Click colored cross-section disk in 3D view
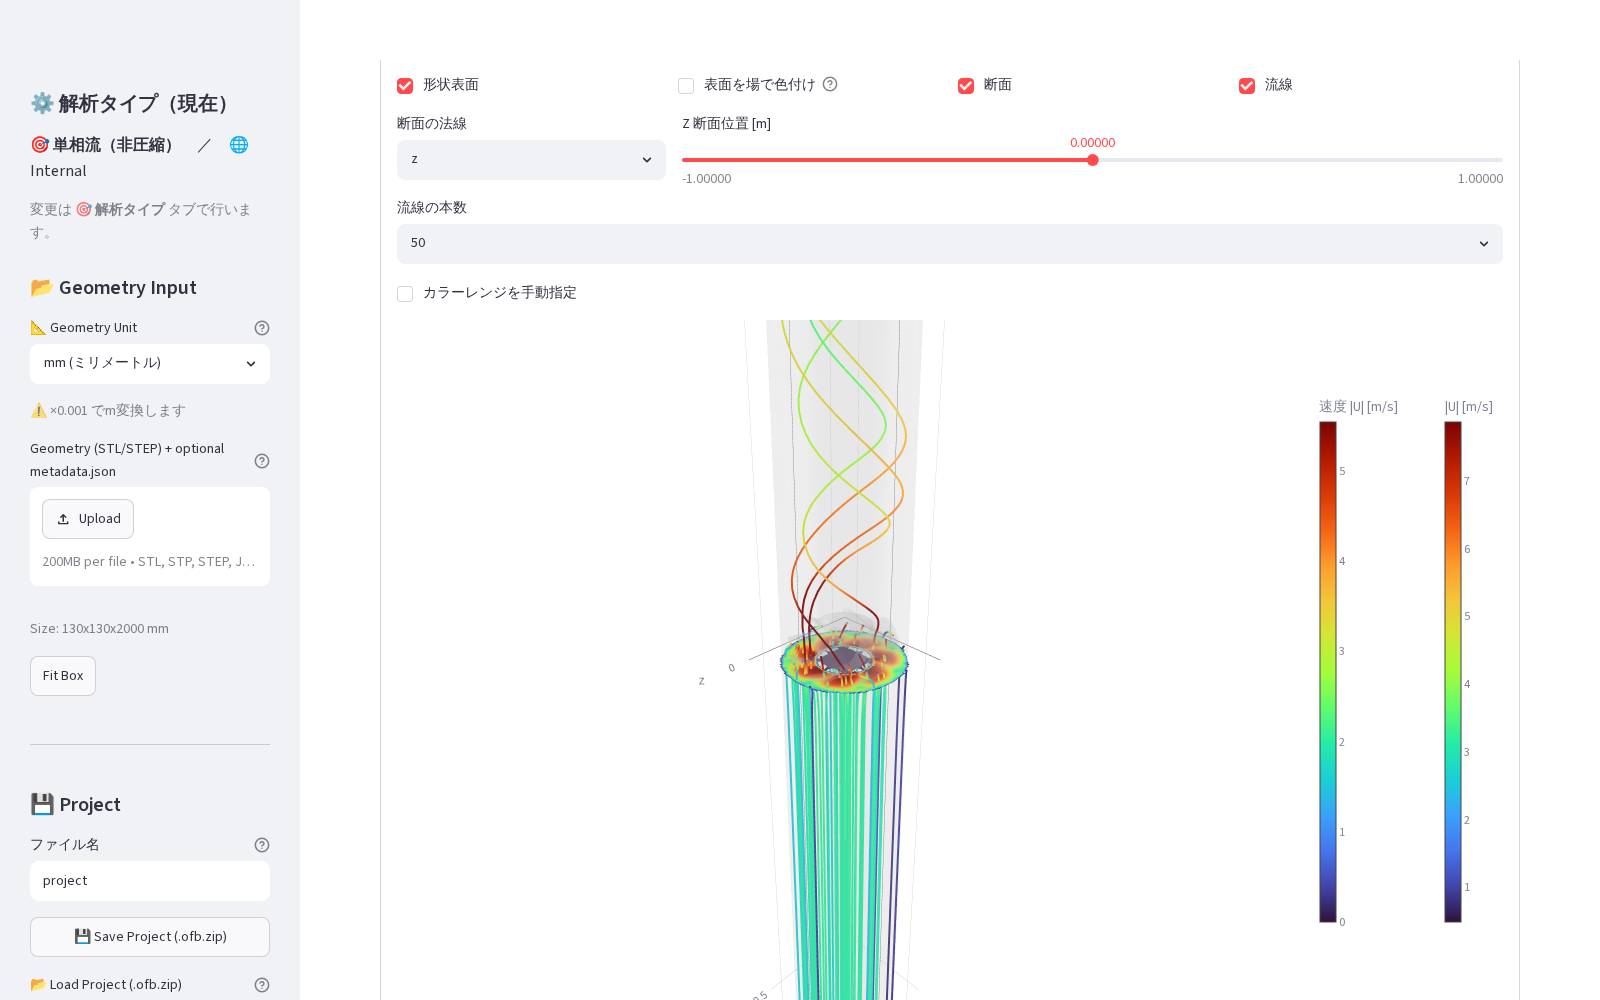This screenshot has height=1000, width=1600. [x=844, y=660]
